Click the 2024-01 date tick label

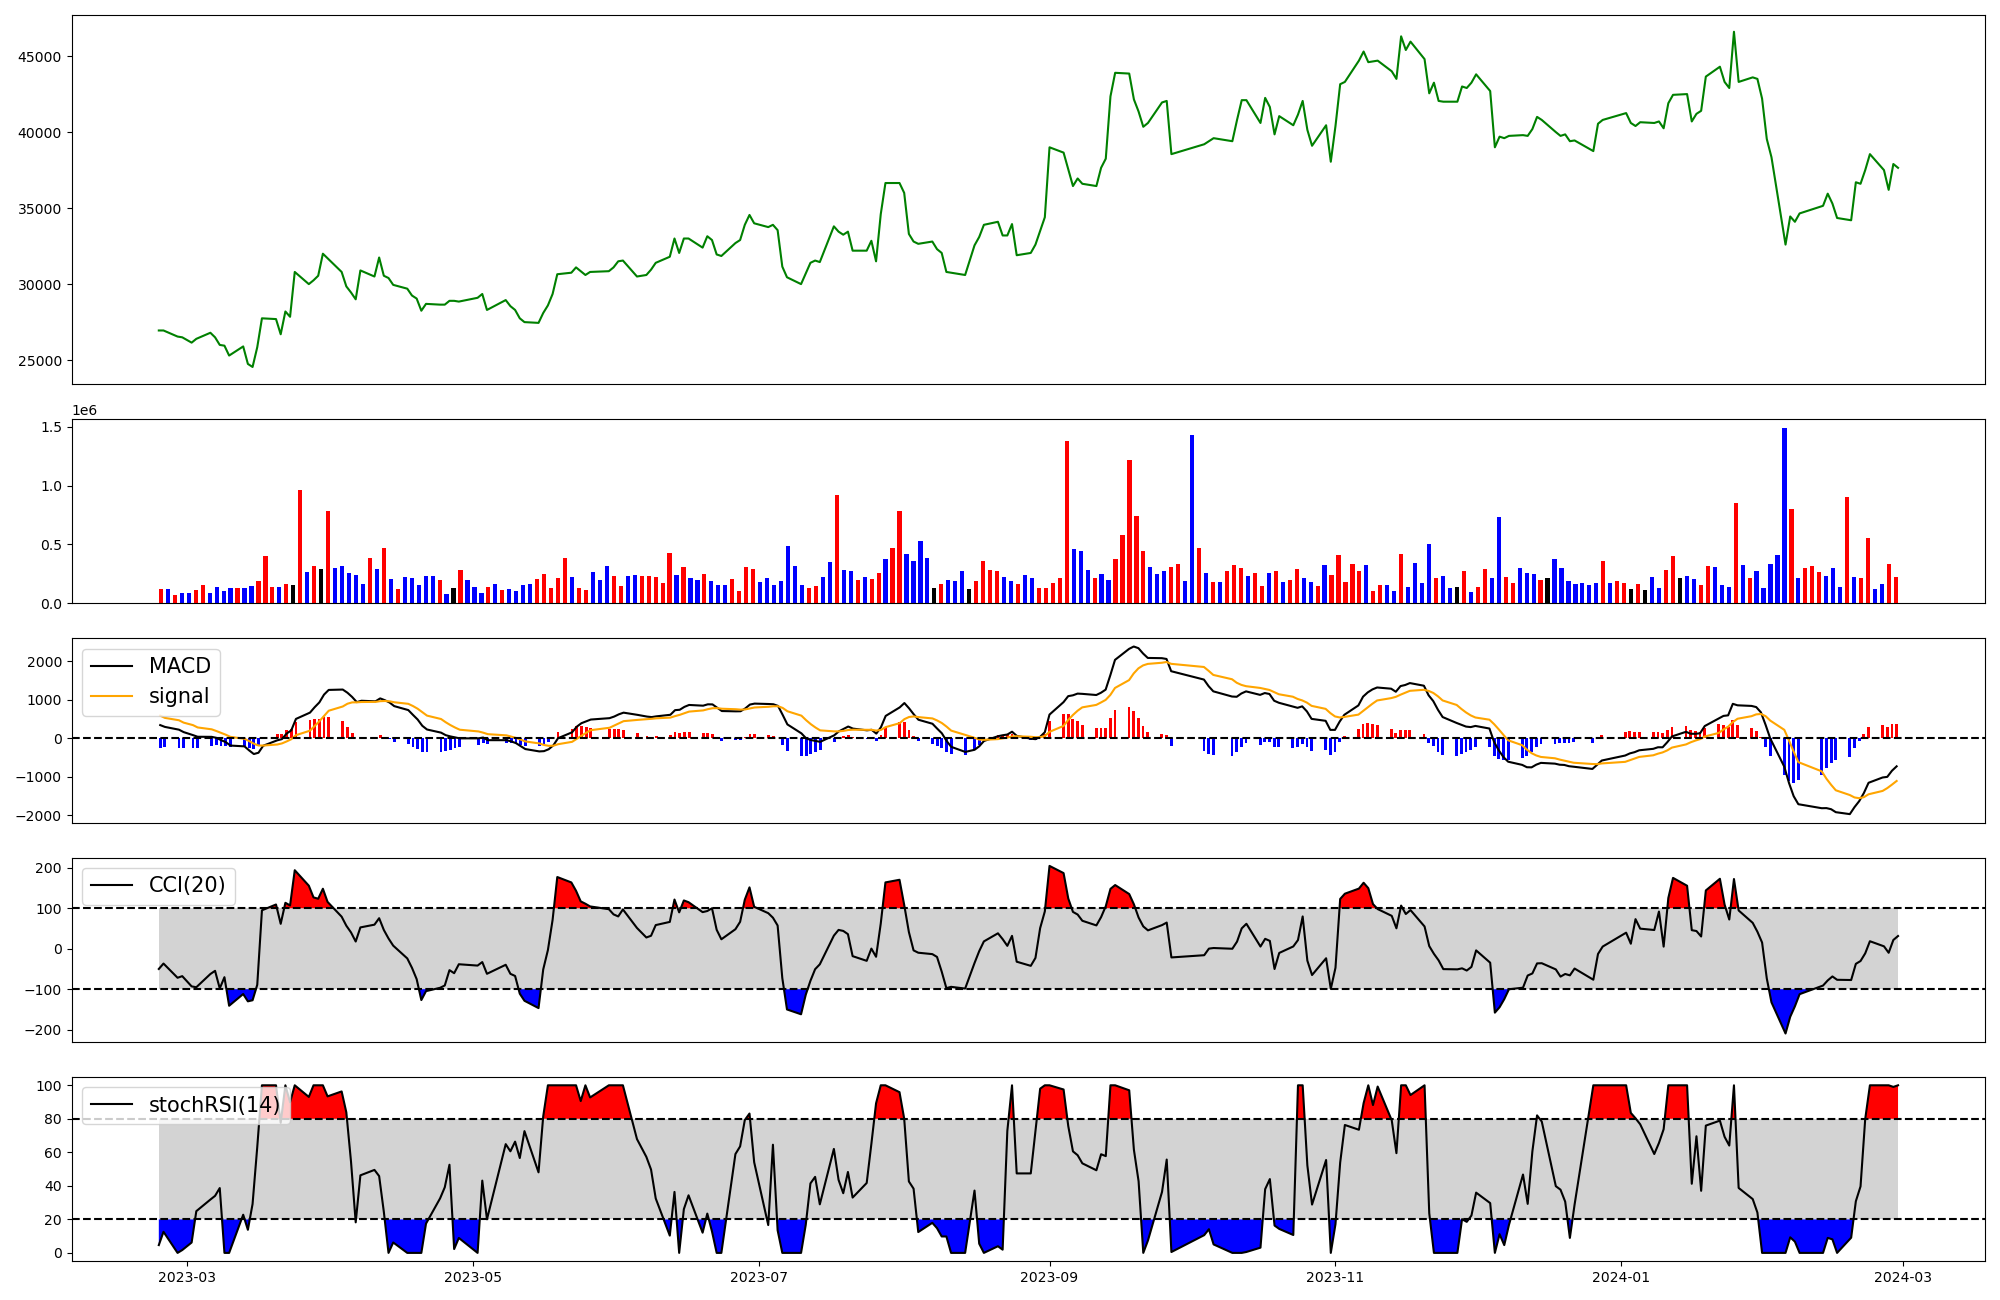tap(1620, 1276)
